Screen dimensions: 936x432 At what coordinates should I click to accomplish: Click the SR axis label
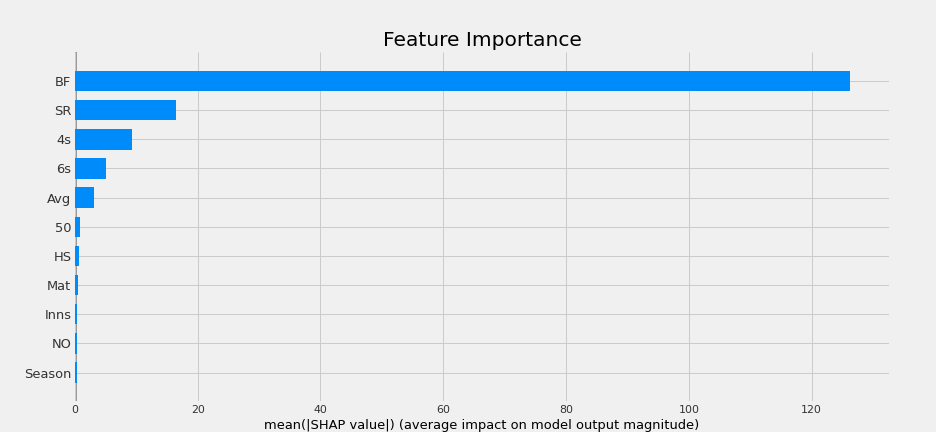click(63, 111)
